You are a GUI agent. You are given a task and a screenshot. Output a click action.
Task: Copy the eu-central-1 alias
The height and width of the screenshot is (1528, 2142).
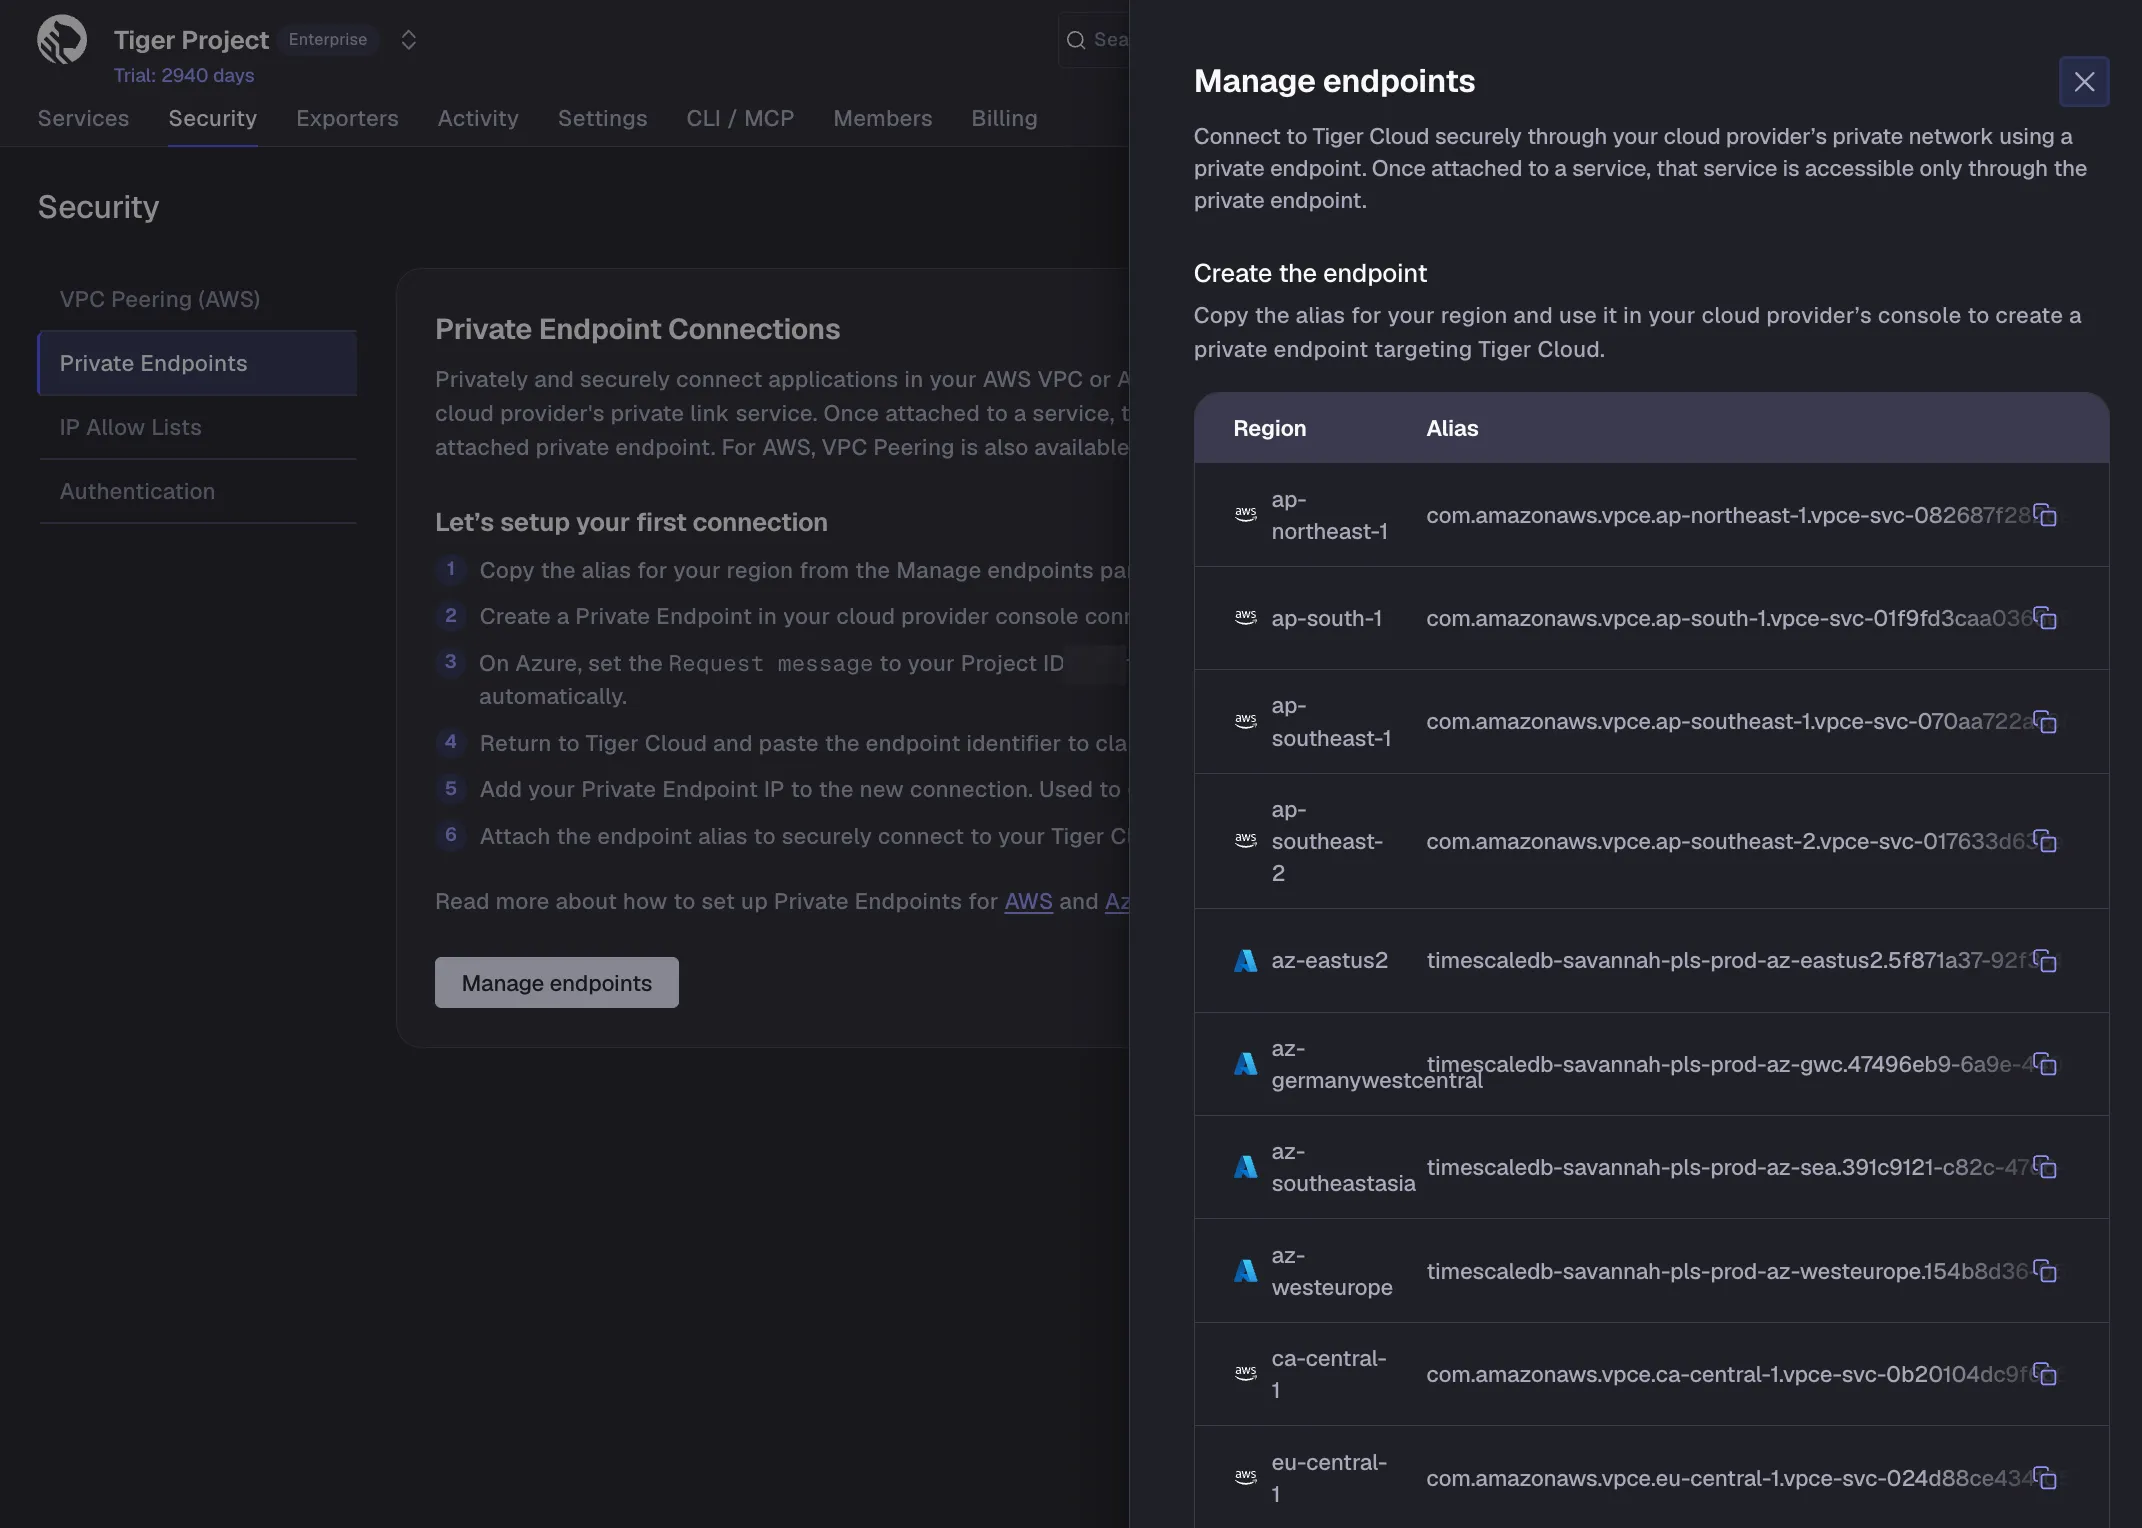[2045, 1478]
